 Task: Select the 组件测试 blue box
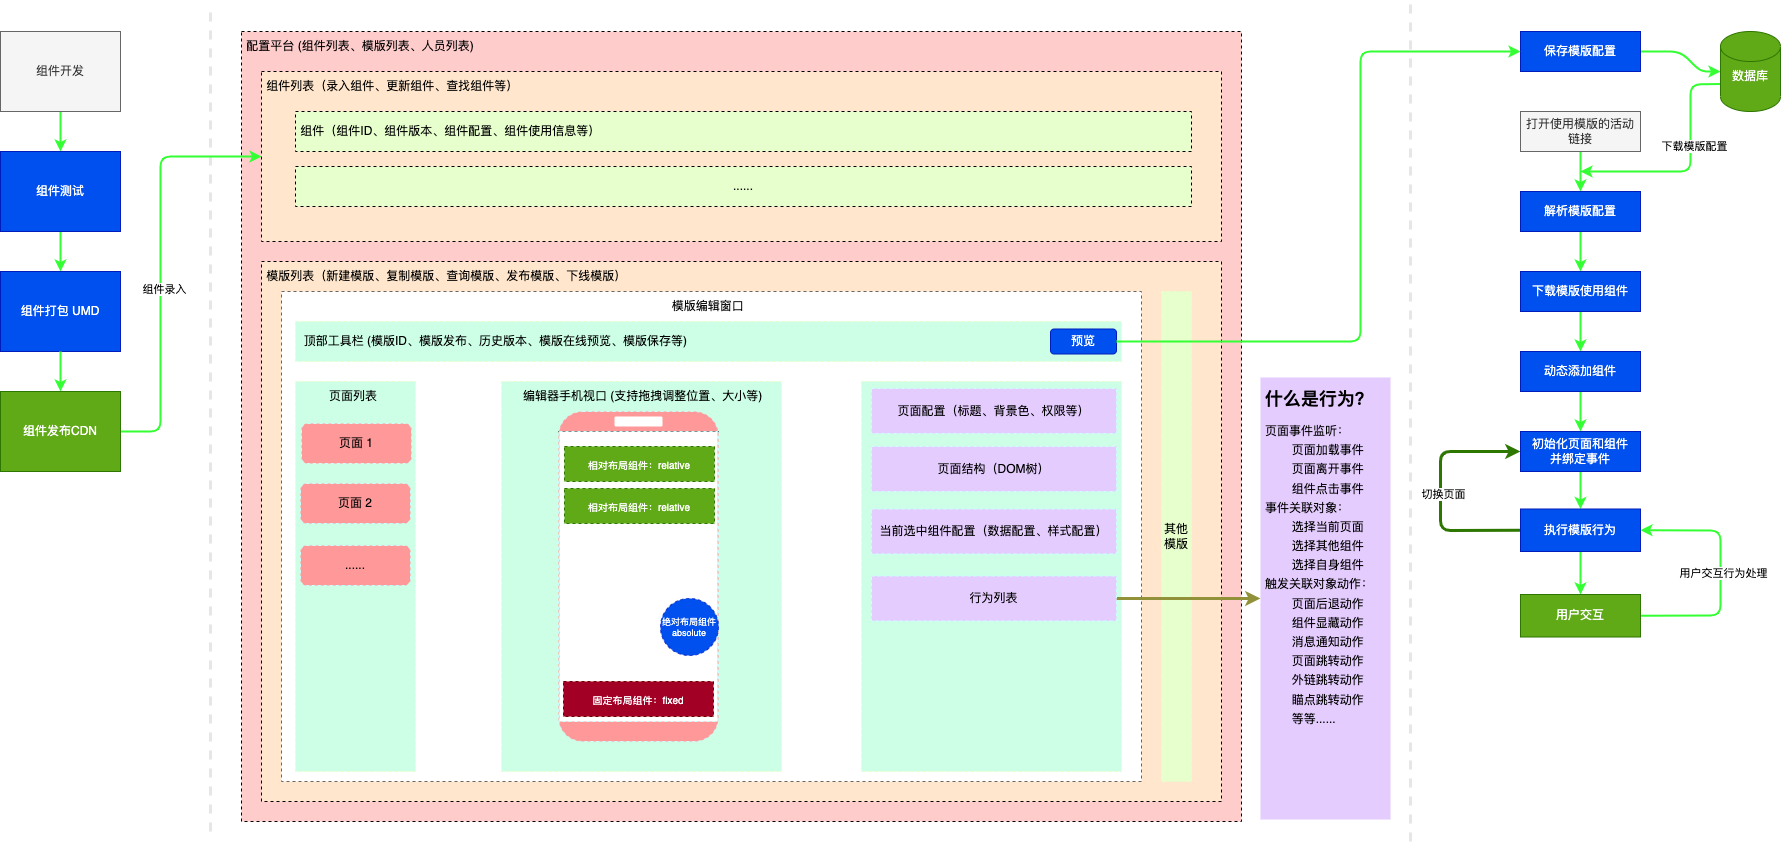point(60,191)
